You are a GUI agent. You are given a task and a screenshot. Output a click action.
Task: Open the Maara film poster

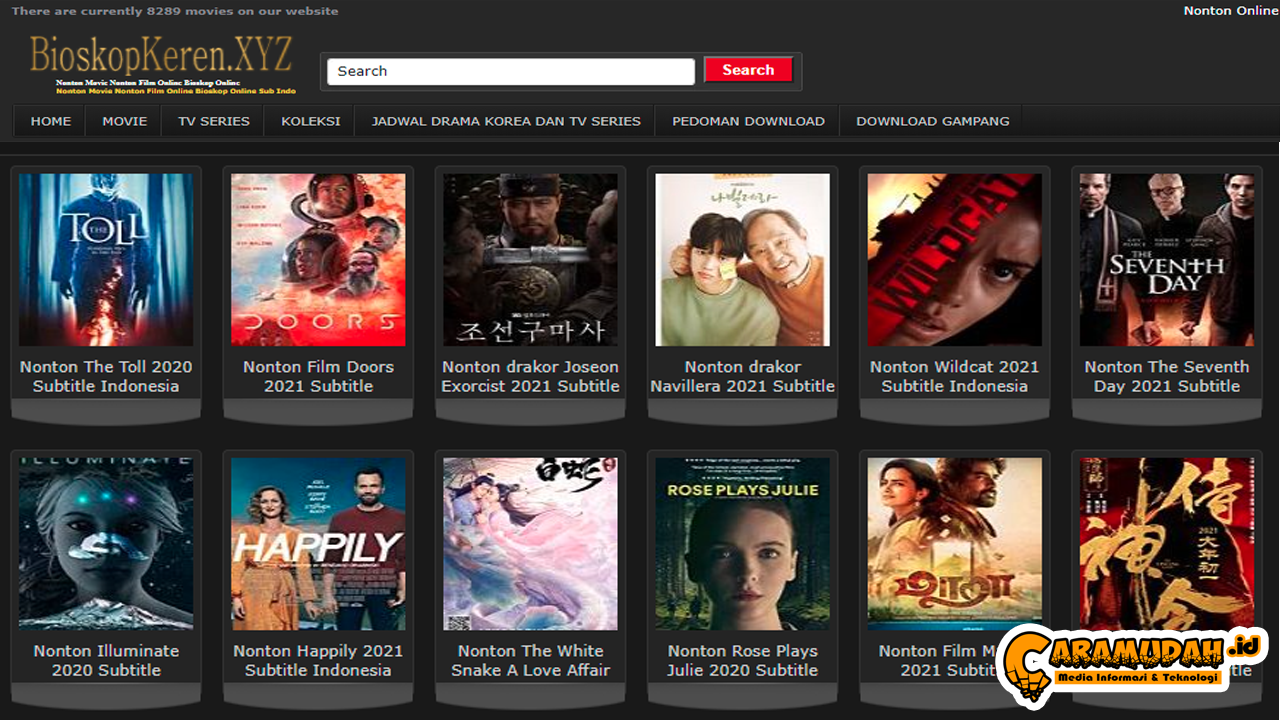pyautogui.click(x=954, y=544)
